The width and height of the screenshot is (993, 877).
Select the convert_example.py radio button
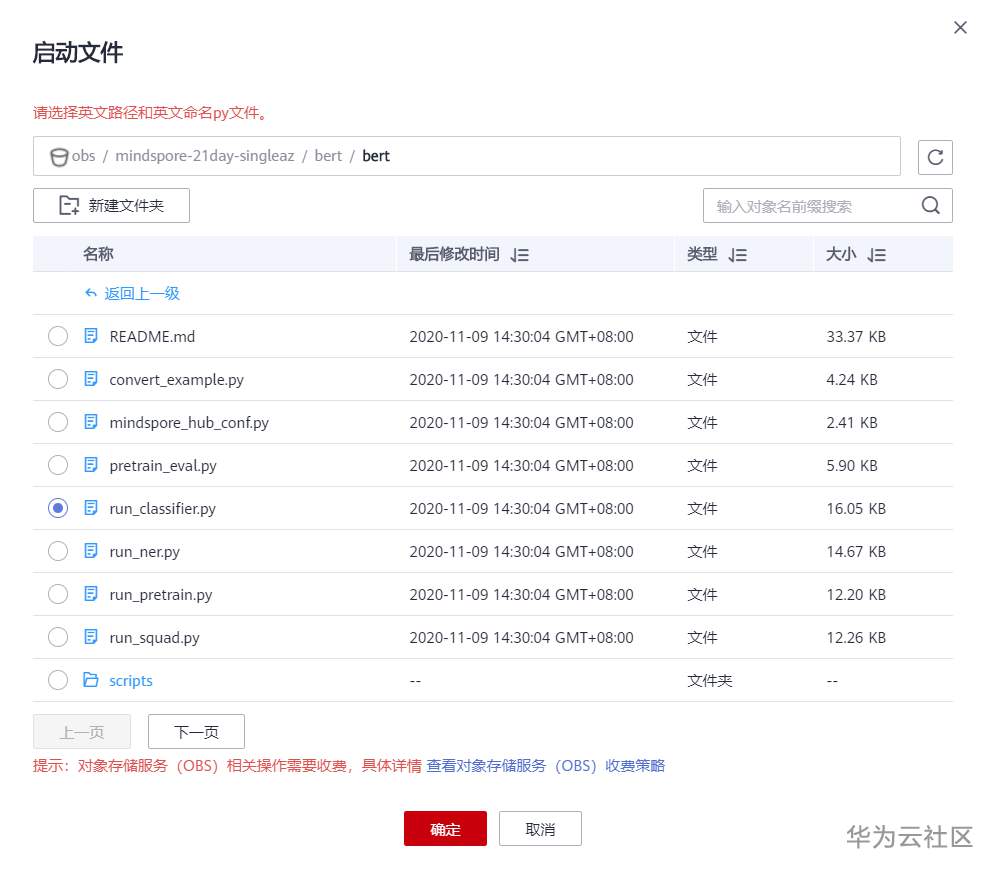coord(58,379)
